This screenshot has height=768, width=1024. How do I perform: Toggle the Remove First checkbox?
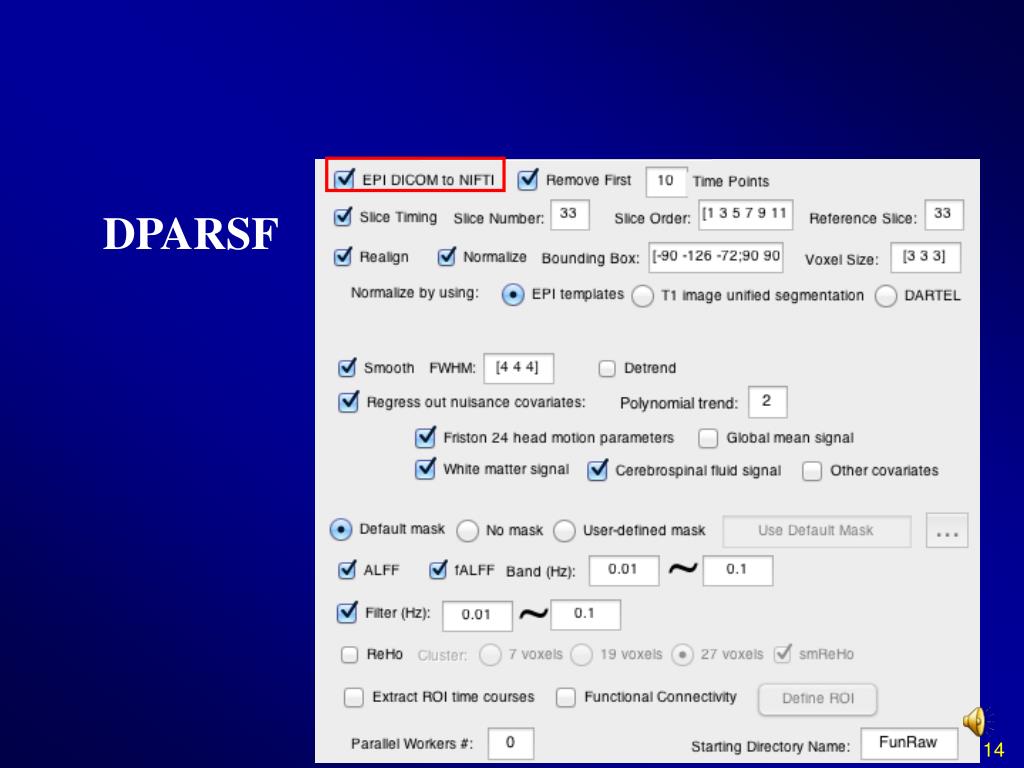(528, 180)
